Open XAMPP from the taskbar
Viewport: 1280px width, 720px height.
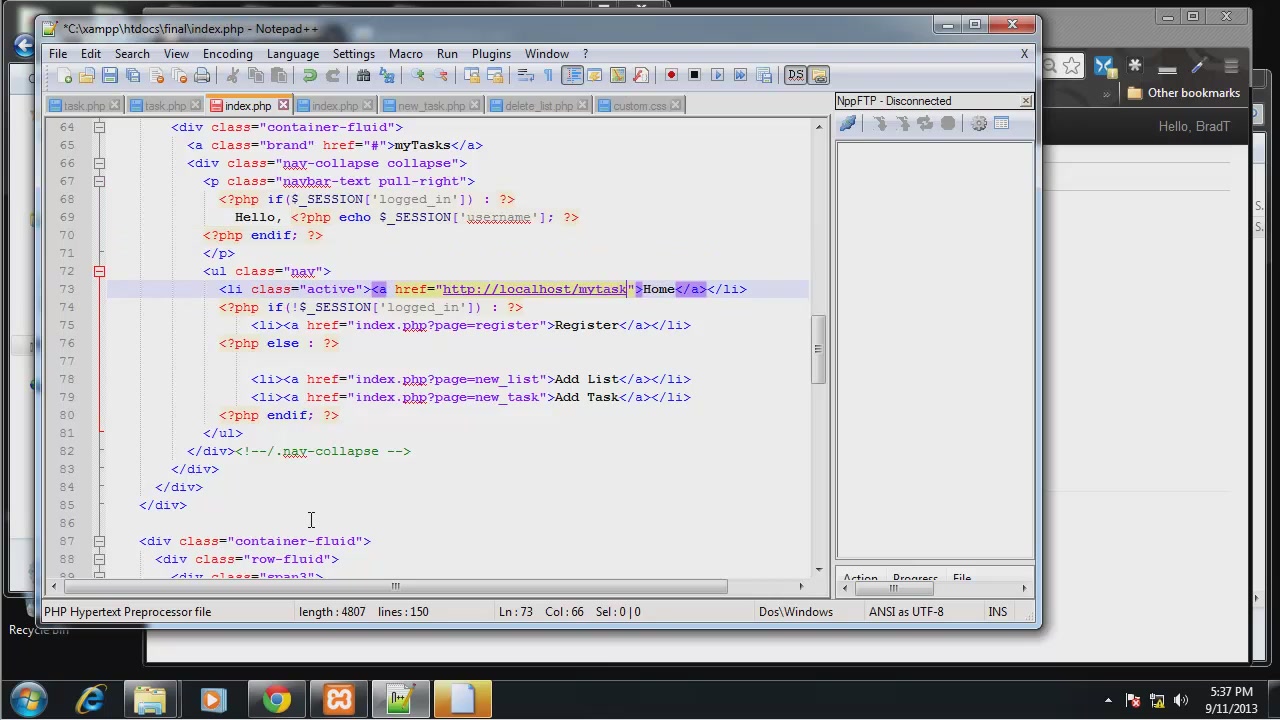coord(339,699)
